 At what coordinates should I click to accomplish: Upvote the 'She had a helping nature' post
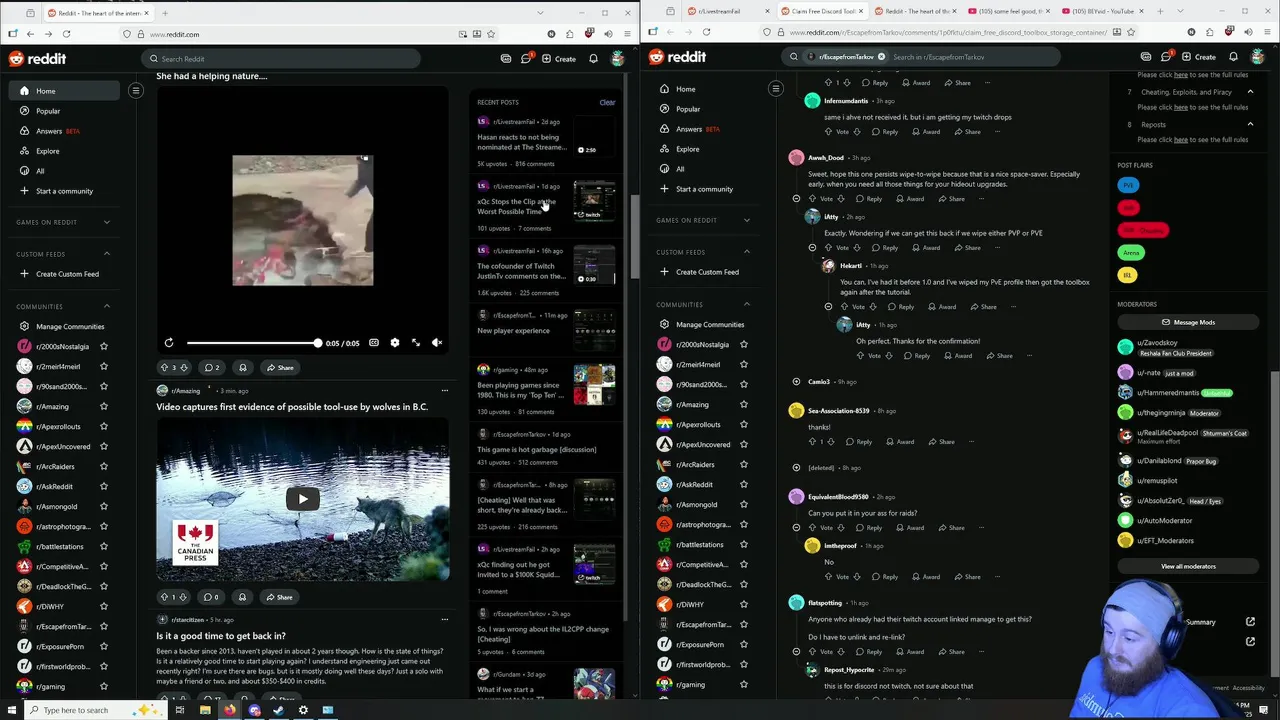(165, 367)
